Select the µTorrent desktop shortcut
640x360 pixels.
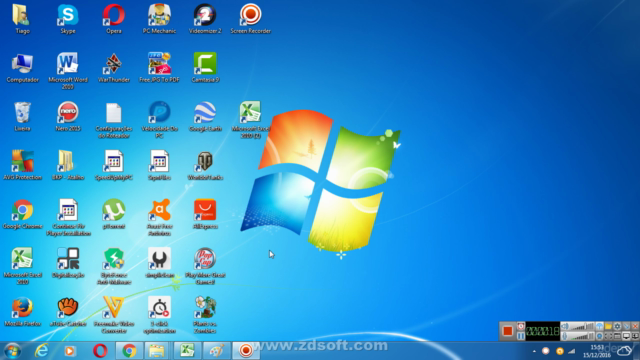pyautogui.click(x=113, y=214)
